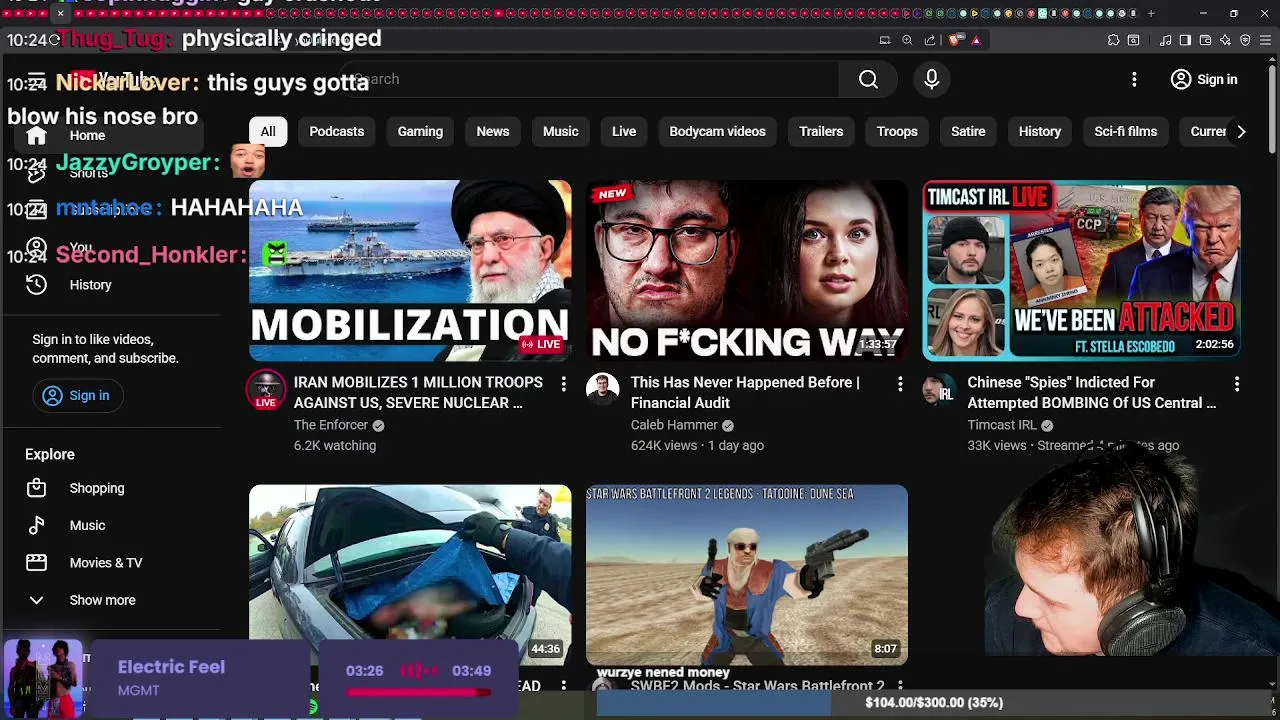Open the History icon in the sidebar

point(36,285)
